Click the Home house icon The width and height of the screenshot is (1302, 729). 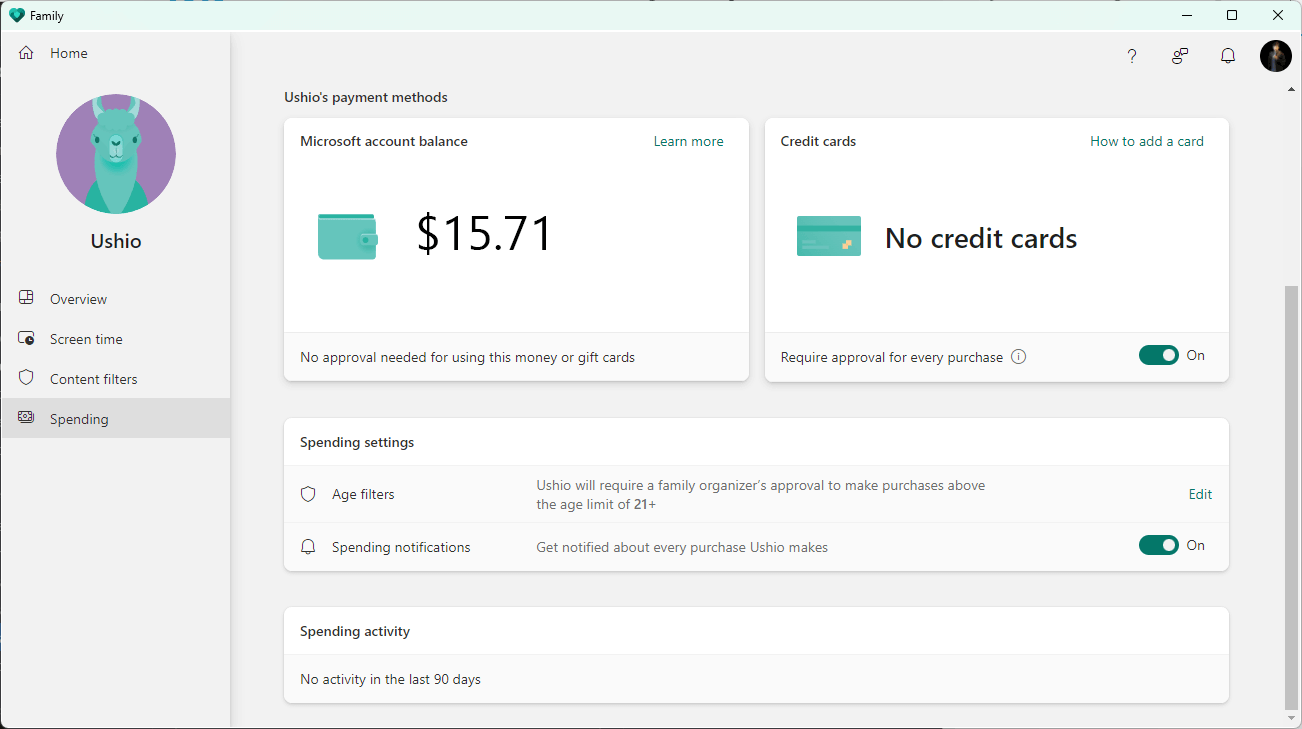pos(26,53)
